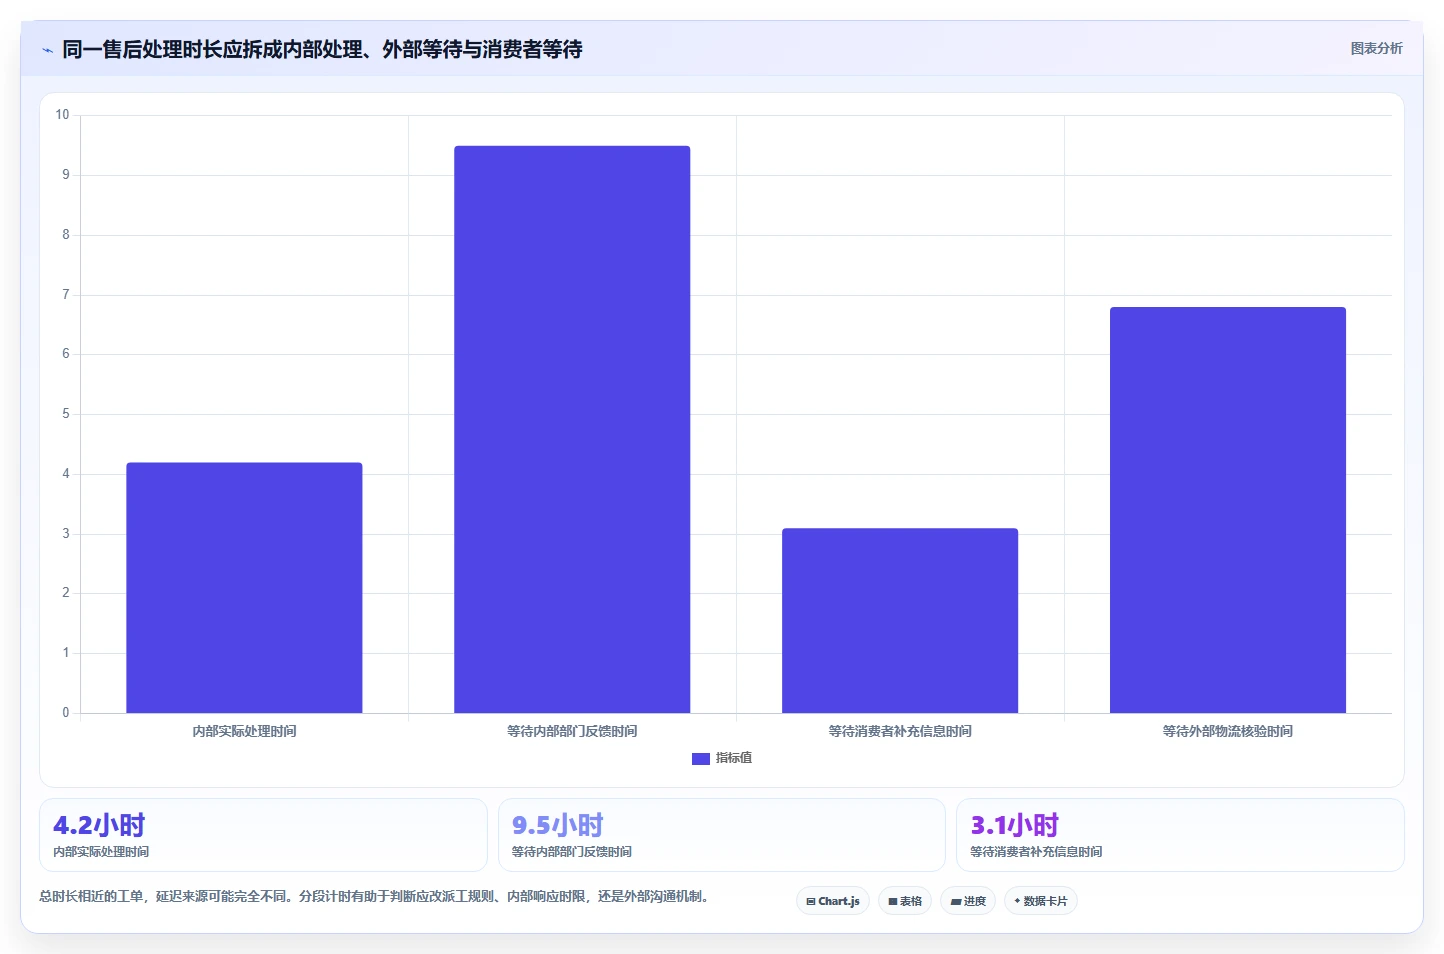Click the card title starting 同一售后处理时长
The height and width of the screenshot is (954, 1444).
[x=322, y=49]
